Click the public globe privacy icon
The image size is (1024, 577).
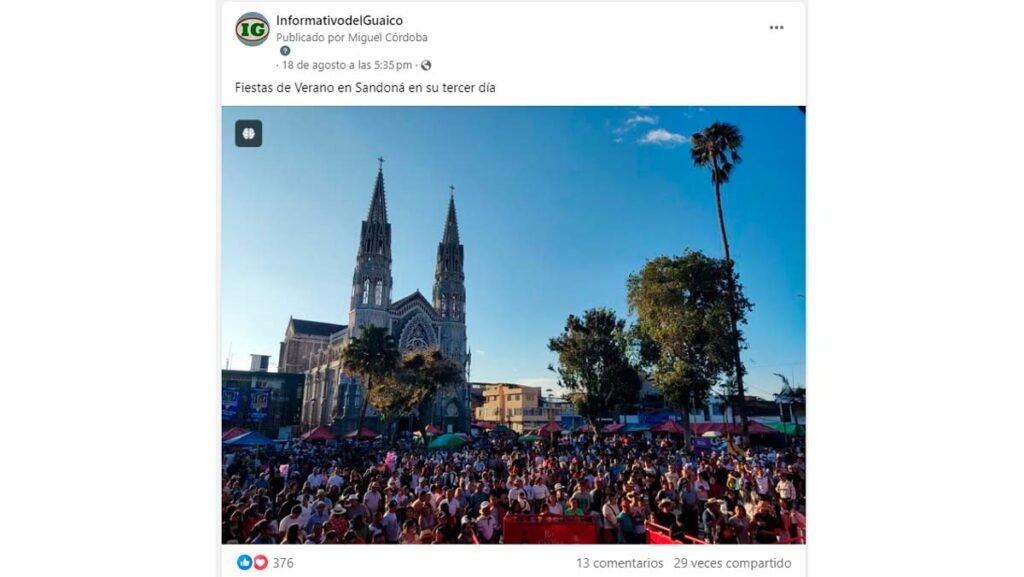tap(426, 65)
